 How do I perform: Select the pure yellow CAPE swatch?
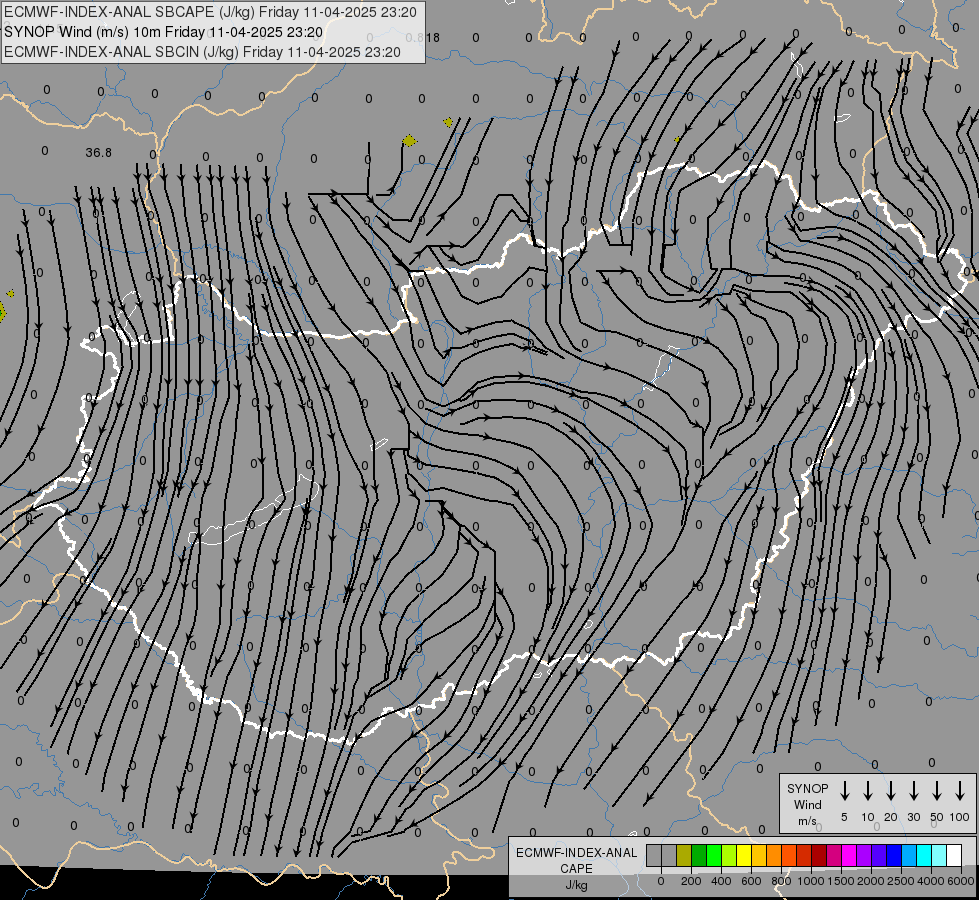[x=744, y=855]
